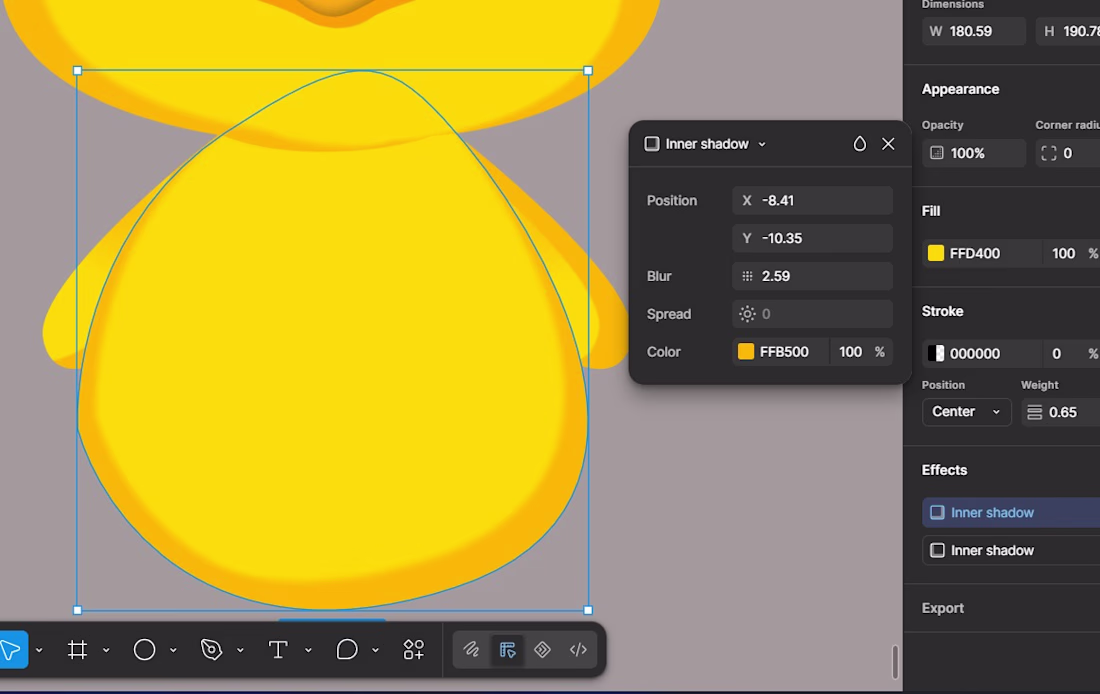Viewport: 1100px width, 694px height.
Task: Edit shadow color hex FFB500
Action: 784,352
